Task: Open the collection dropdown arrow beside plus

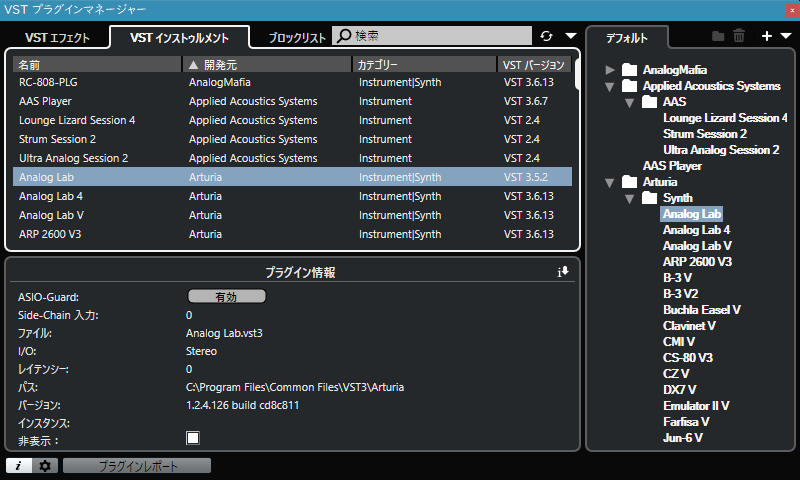Action: click(x=786, y=36)
